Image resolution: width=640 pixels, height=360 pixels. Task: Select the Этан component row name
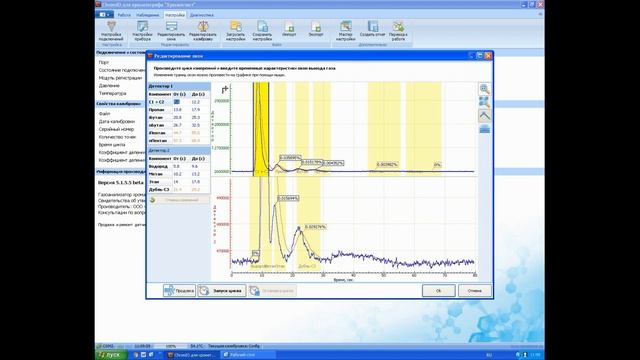click(154, 182)
